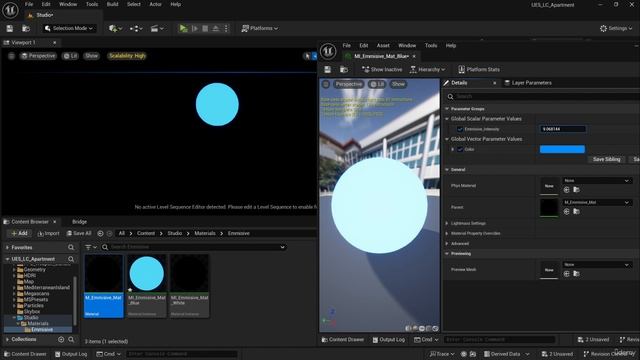Viewport: 640px width, 360px height.
Task: Open the Parent material dropdown
Action: [597, 202]
